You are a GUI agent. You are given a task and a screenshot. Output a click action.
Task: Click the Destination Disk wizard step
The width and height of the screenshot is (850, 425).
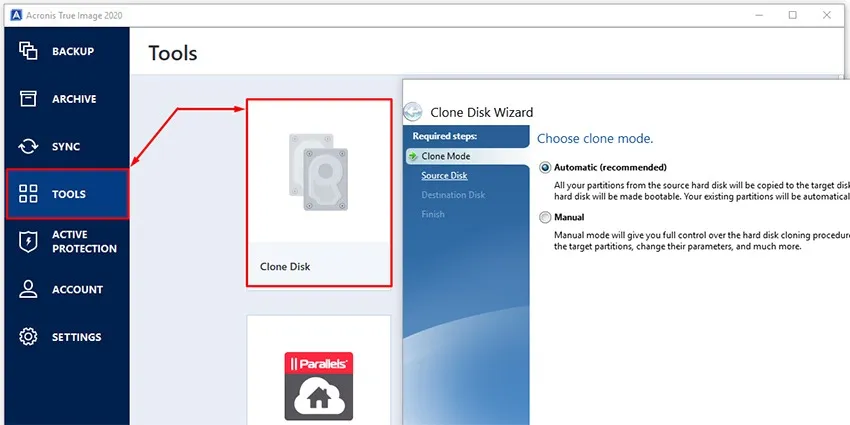(x=453, y=195)
